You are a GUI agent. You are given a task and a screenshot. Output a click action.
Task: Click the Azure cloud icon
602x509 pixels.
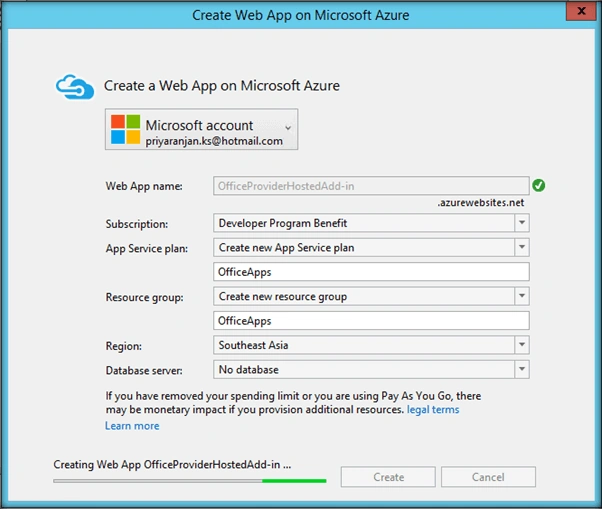[75, 87]
